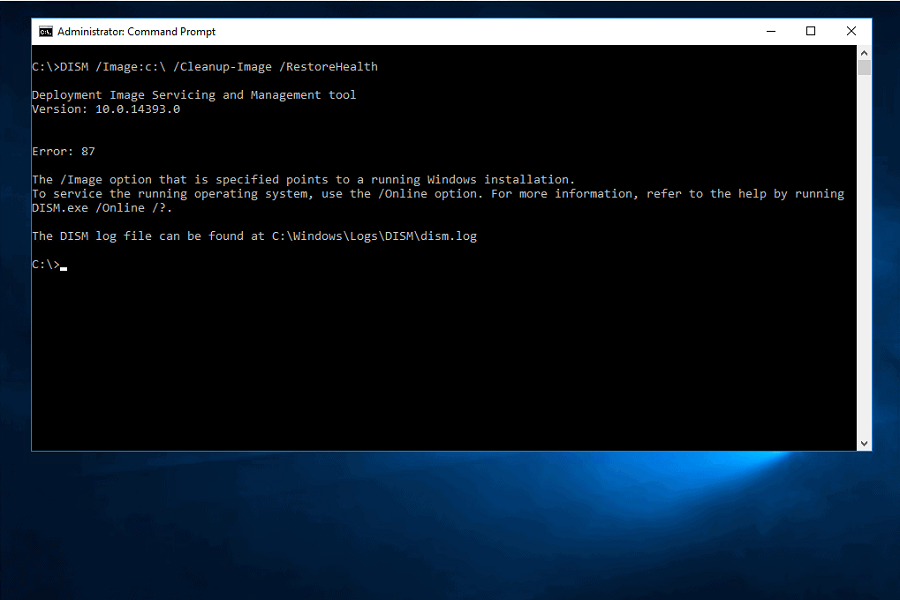Screen dimensions: 900x600
Task: Click the "Administrator: Command Prompt" title text
Action: 136,31
